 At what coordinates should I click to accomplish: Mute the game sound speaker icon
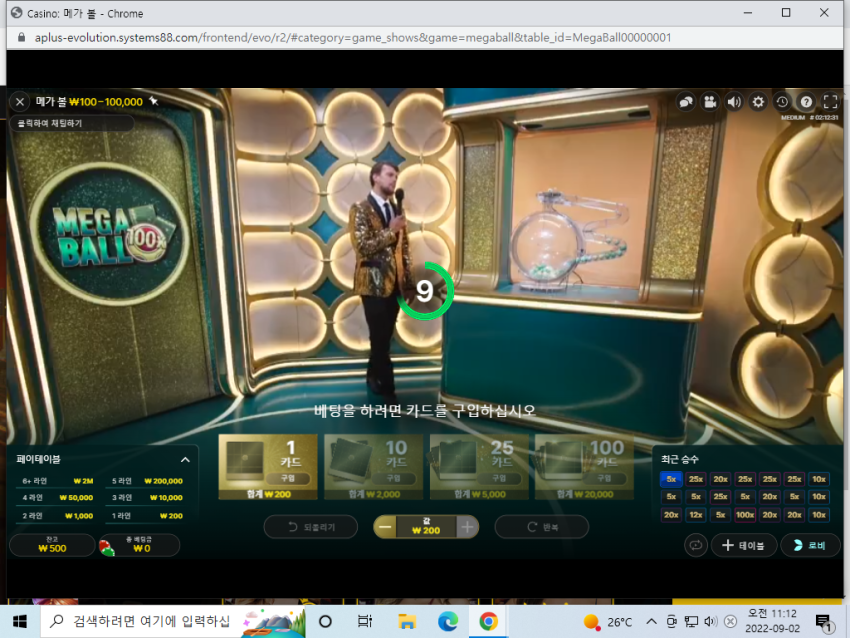[734, 102]
